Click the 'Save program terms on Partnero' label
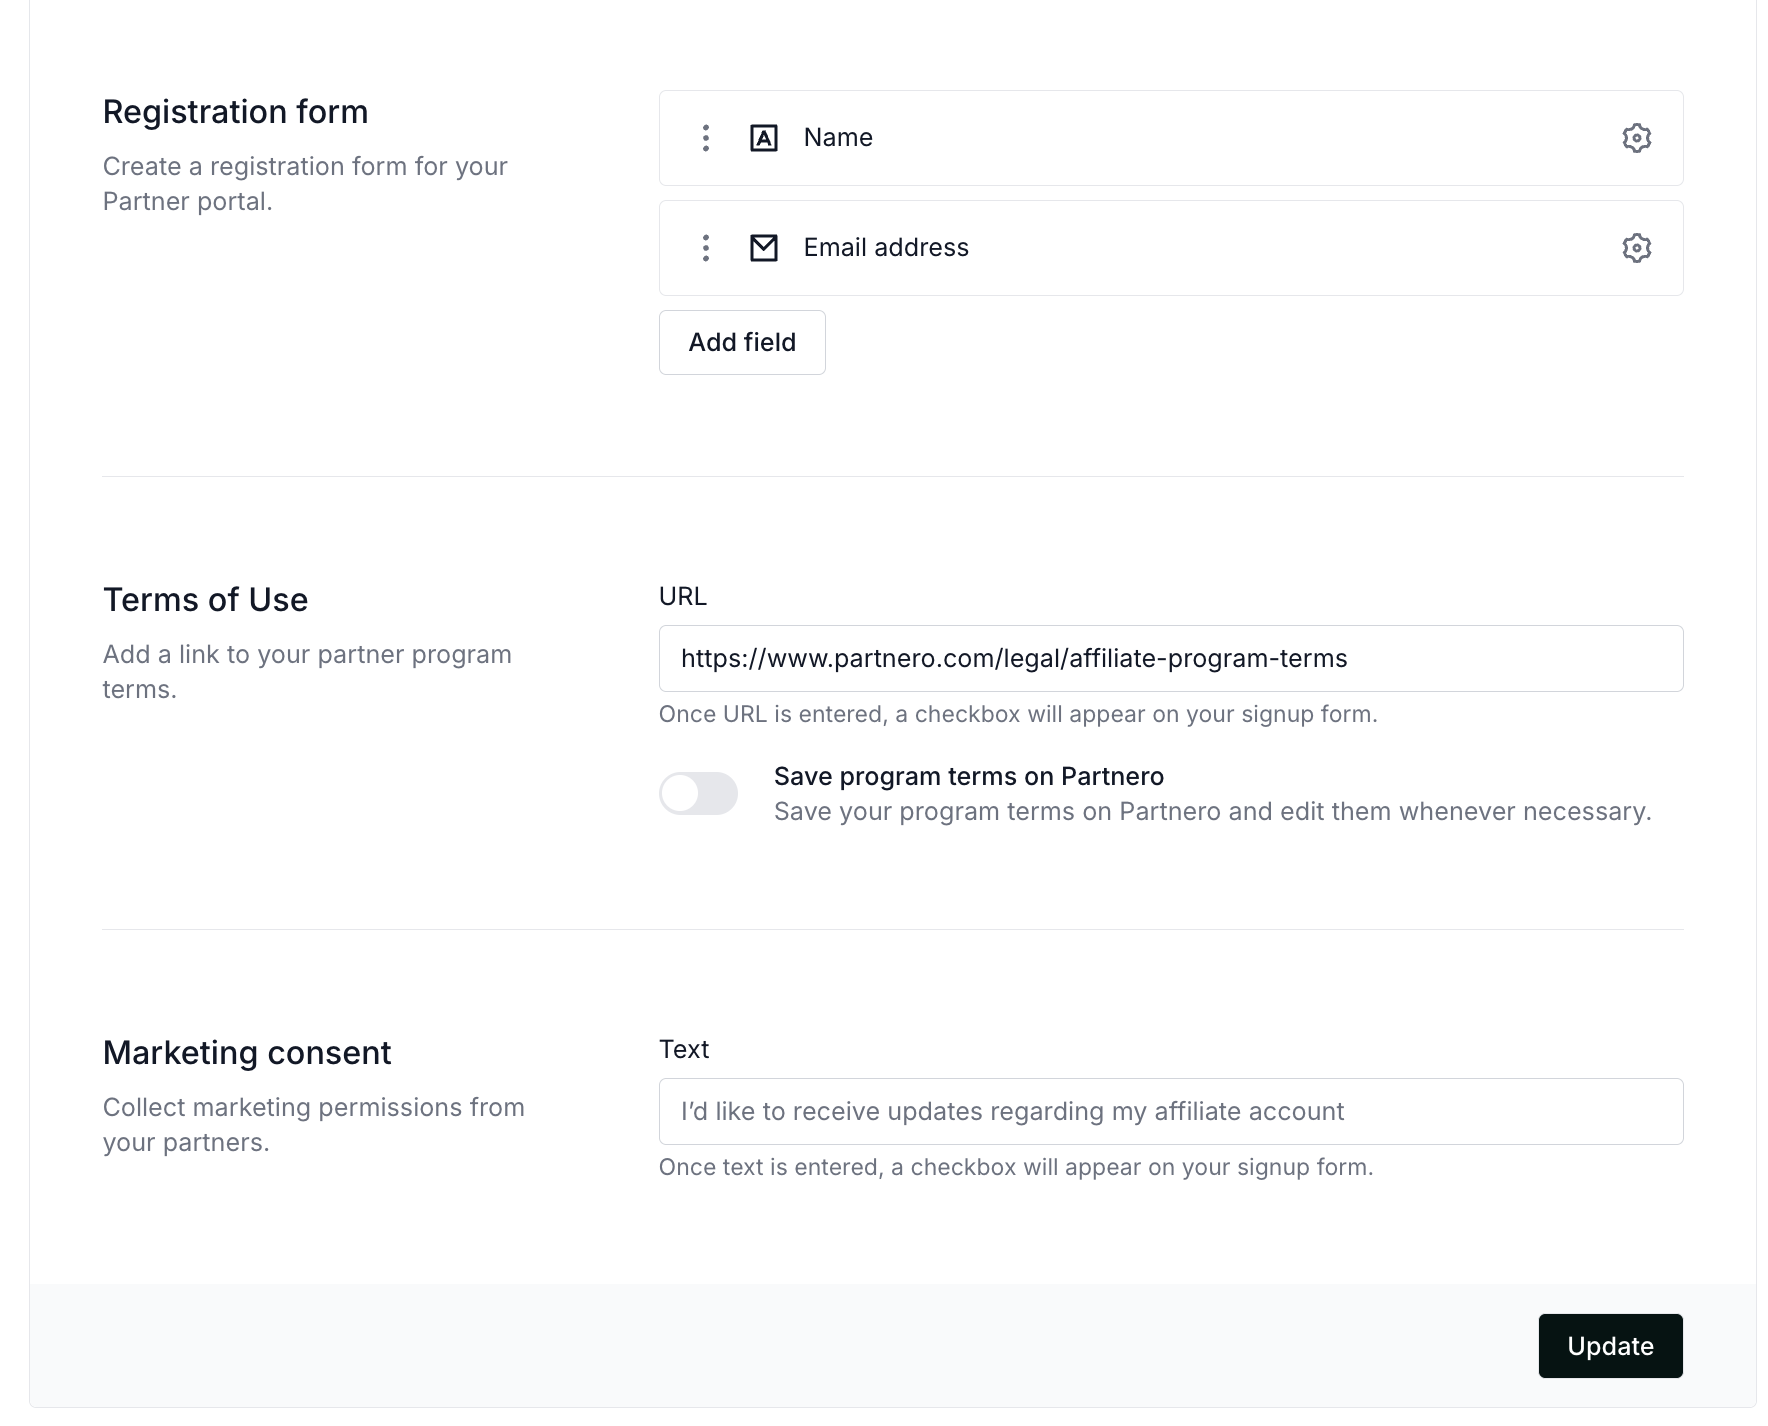This screenshot has height=1426, width=1768. pyautogui.click(x=968, y=777)
